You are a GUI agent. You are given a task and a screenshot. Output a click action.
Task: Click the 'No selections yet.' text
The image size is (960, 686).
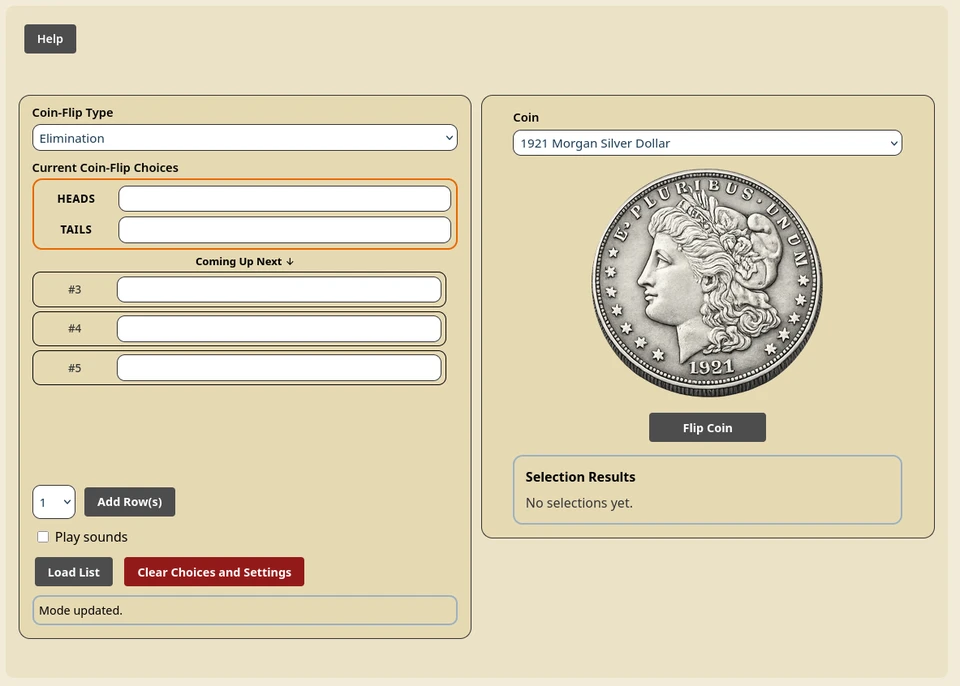pyautogui.click(x=579, y=503)
